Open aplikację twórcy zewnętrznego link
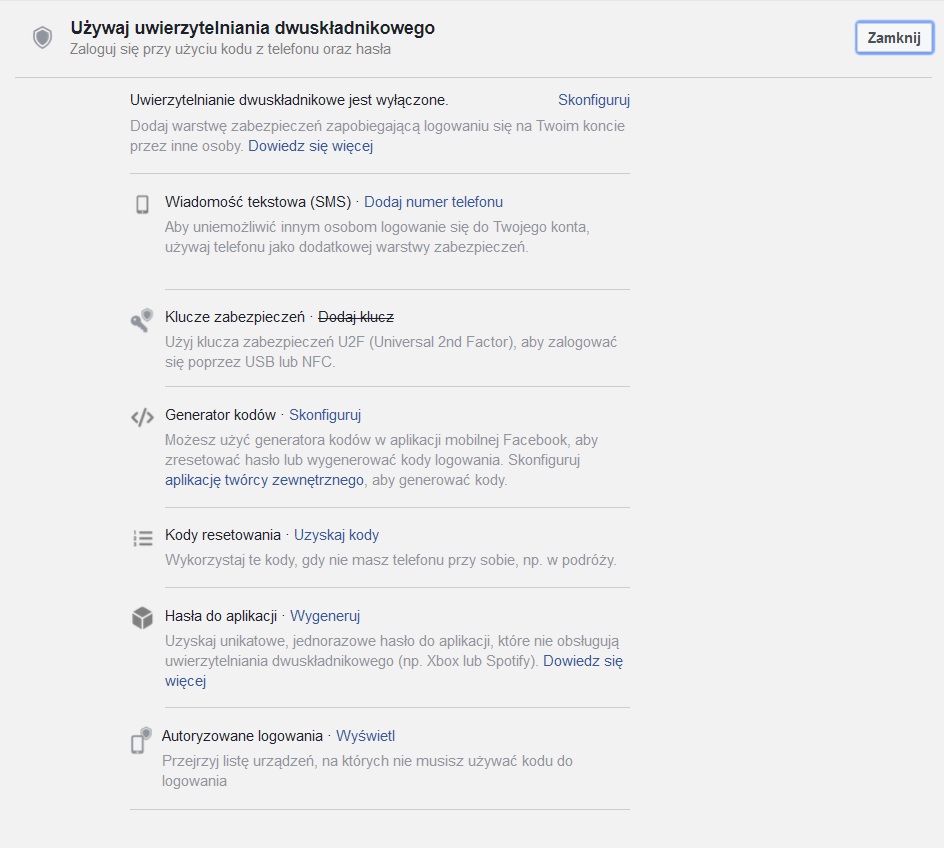The image size is (944, 848). coord(264,480)
